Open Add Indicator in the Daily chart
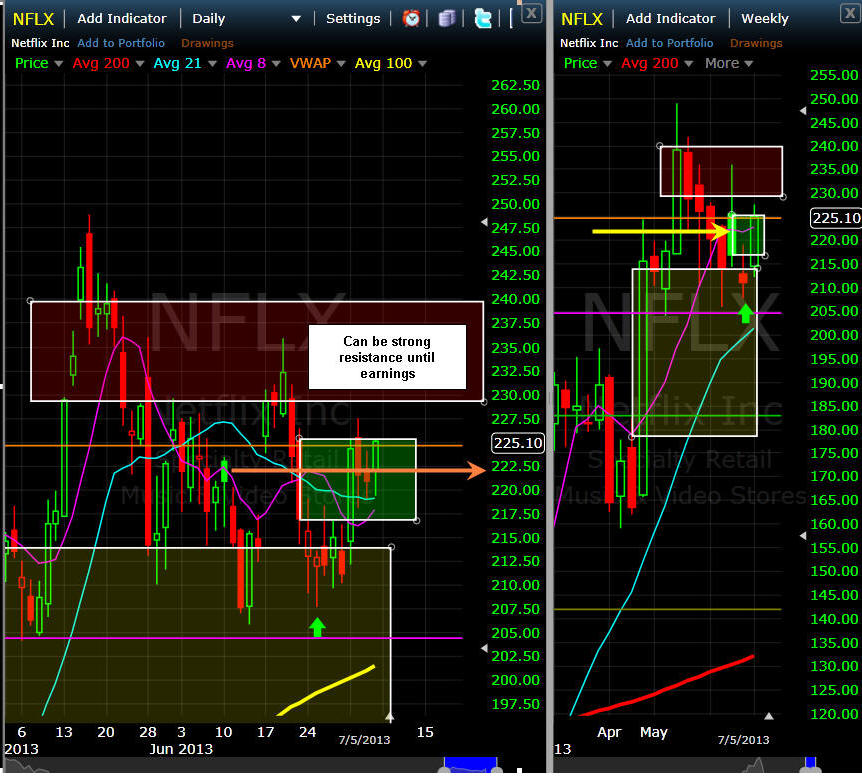Image resolution: width=862 pixels, height=778 pixels. tap(121, 19)
